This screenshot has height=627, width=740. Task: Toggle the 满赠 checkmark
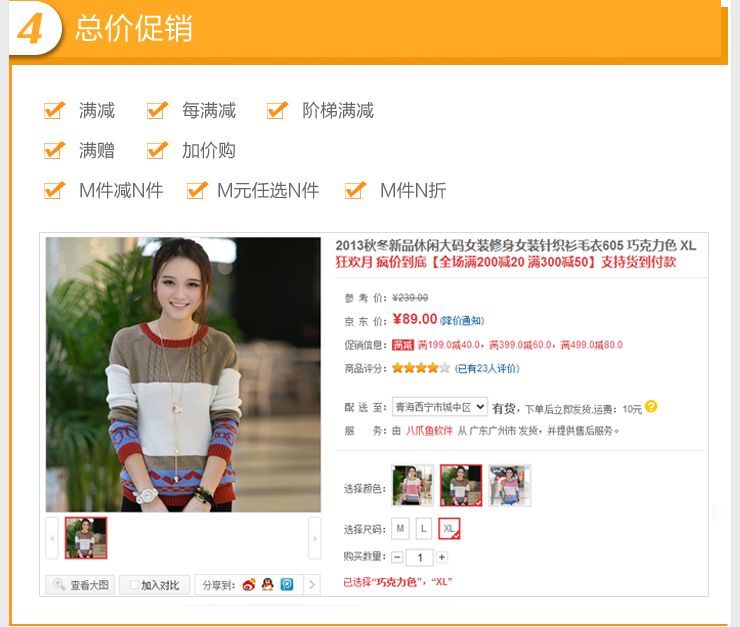[x=54, y=150]
